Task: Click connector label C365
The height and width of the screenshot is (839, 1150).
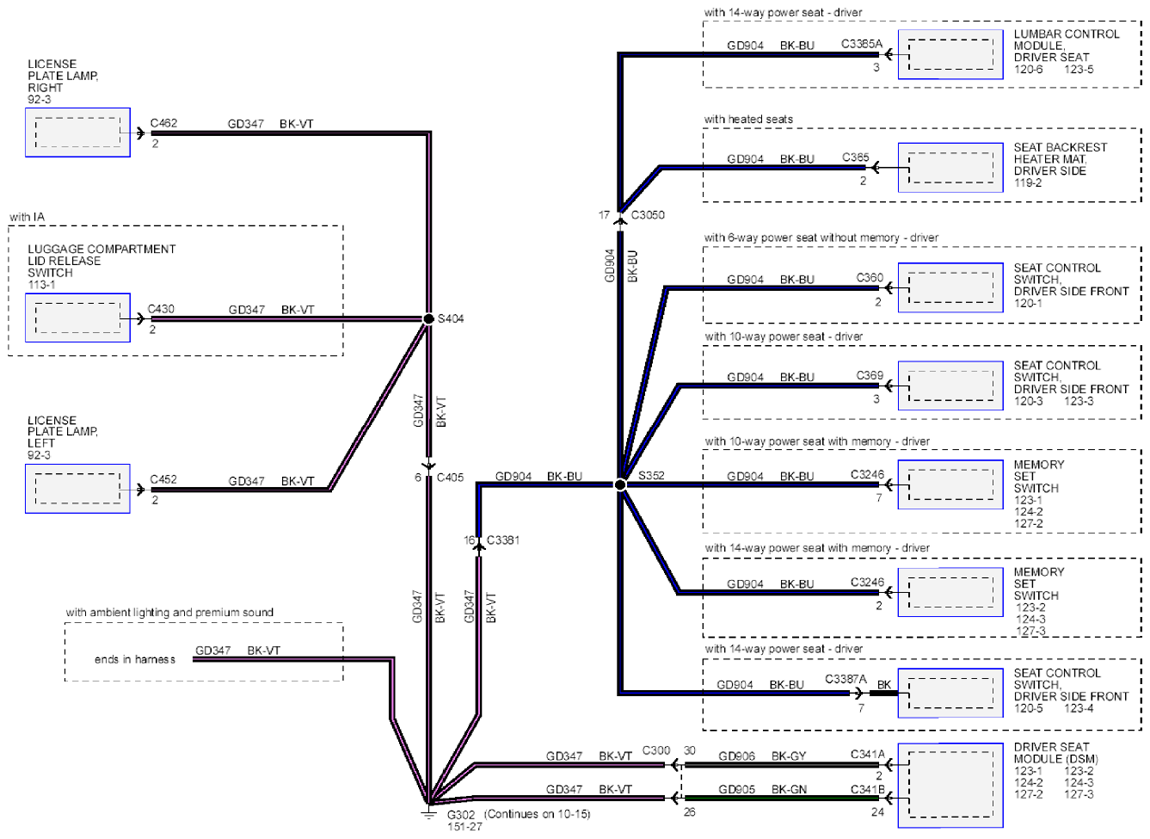Action: 856,158
